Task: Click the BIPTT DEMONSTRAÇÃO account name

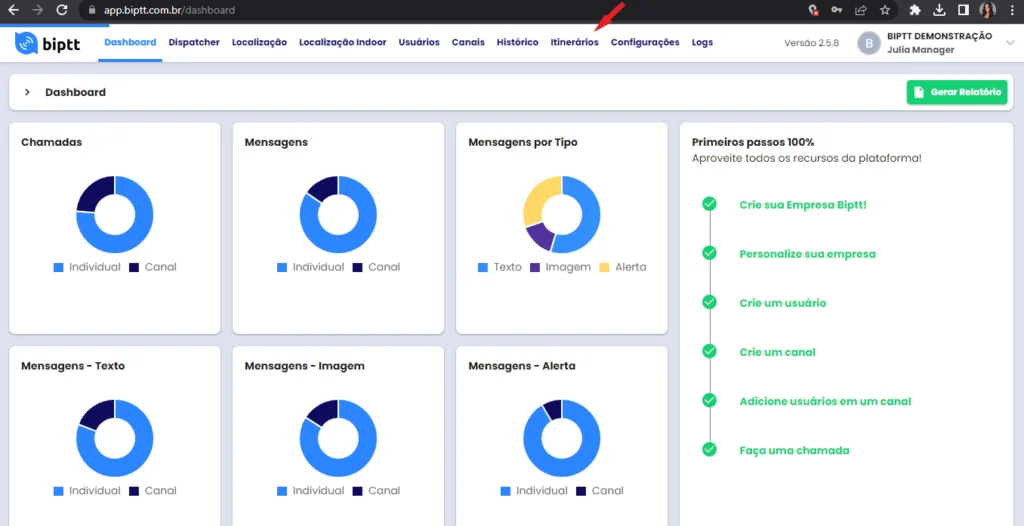Action: (939, 36)
